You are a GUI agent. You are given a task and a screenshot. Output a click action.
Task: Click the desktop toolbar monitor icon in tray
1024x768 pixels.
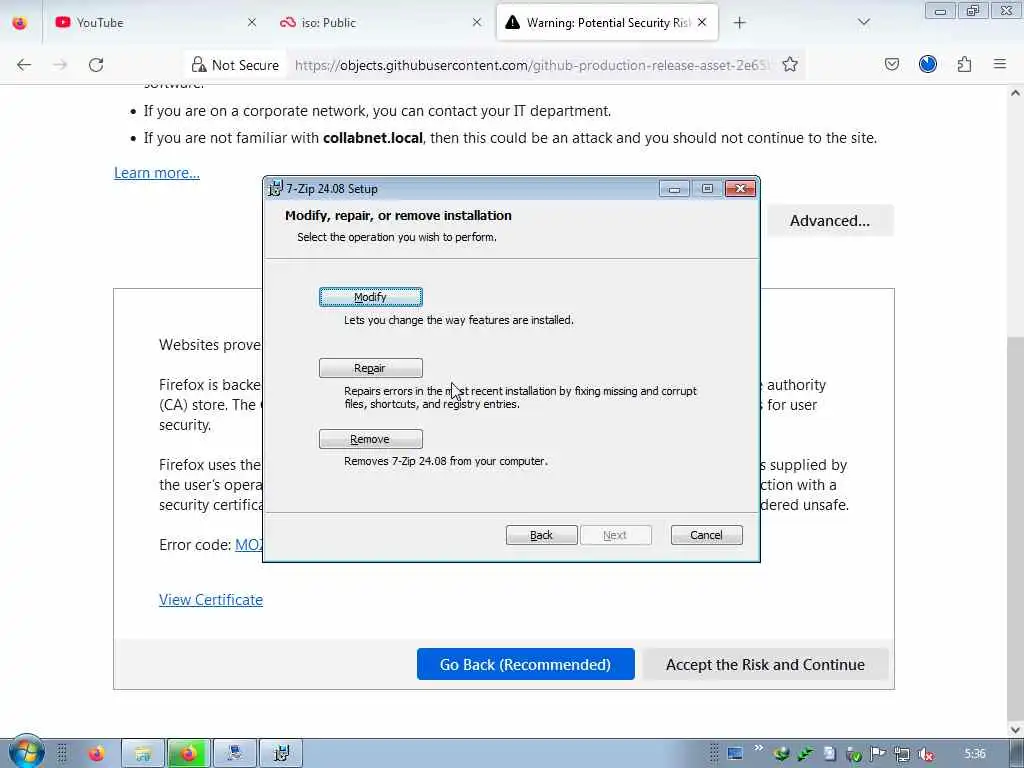[735, 754]
